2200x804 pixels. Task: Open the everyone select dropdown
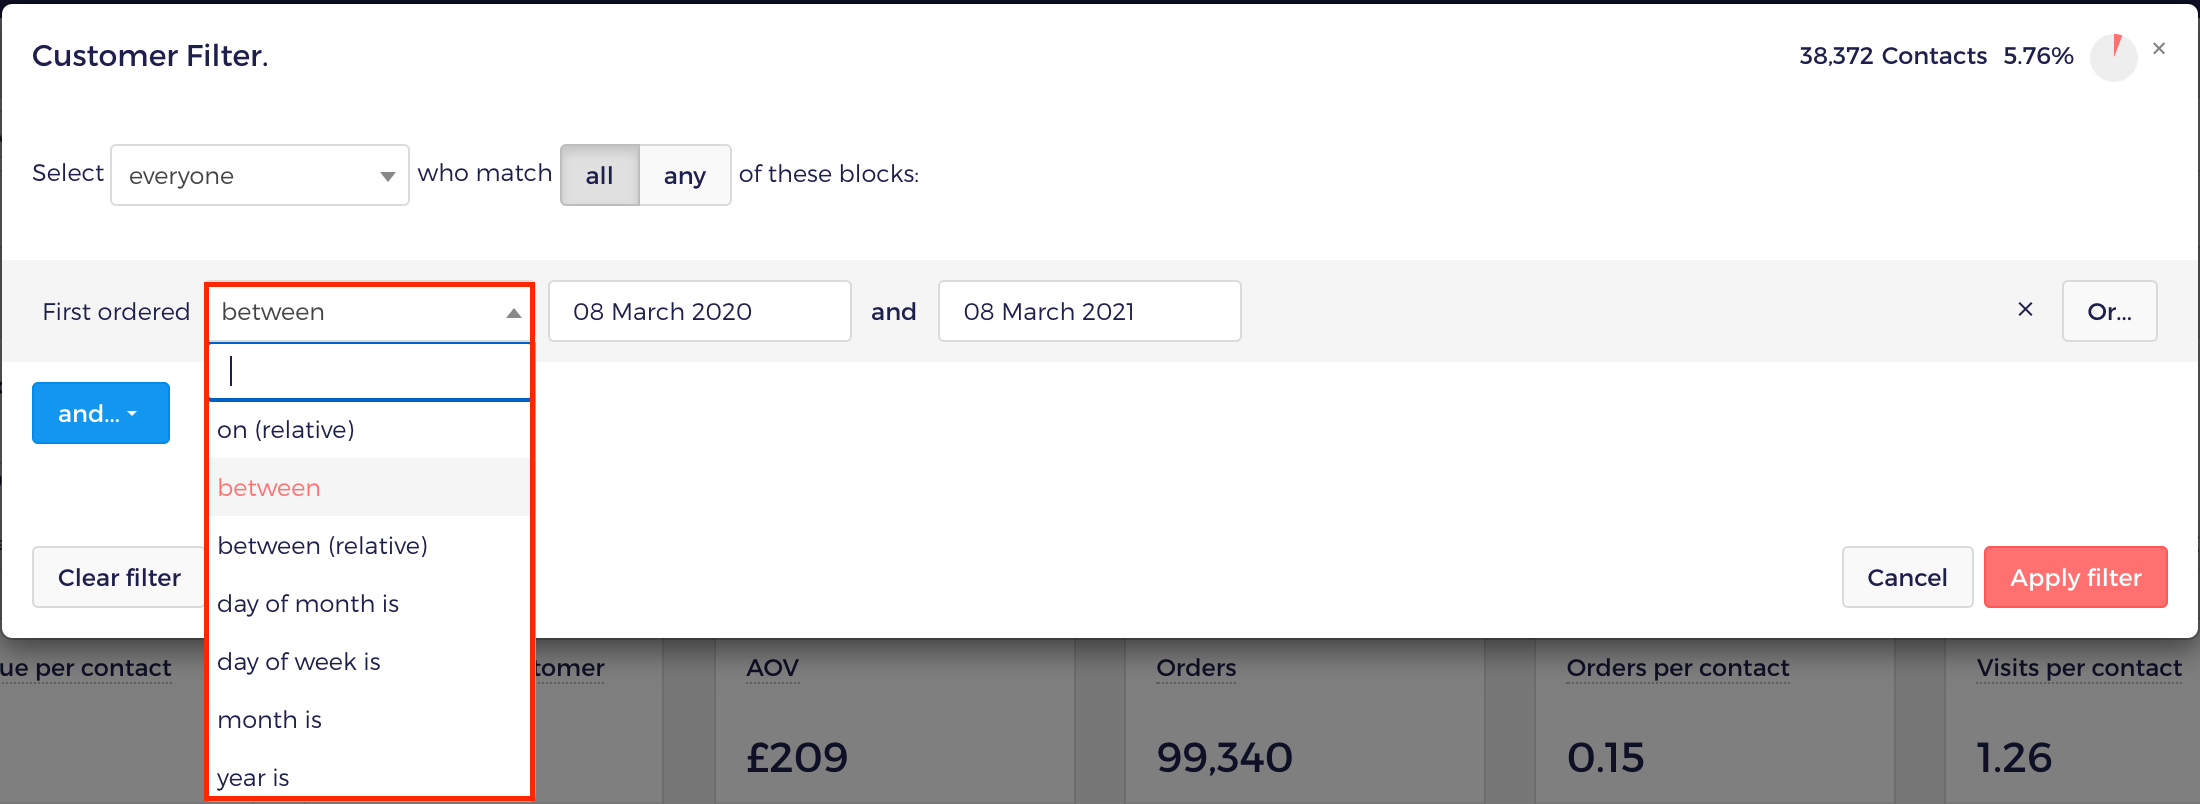pos(260,175)
